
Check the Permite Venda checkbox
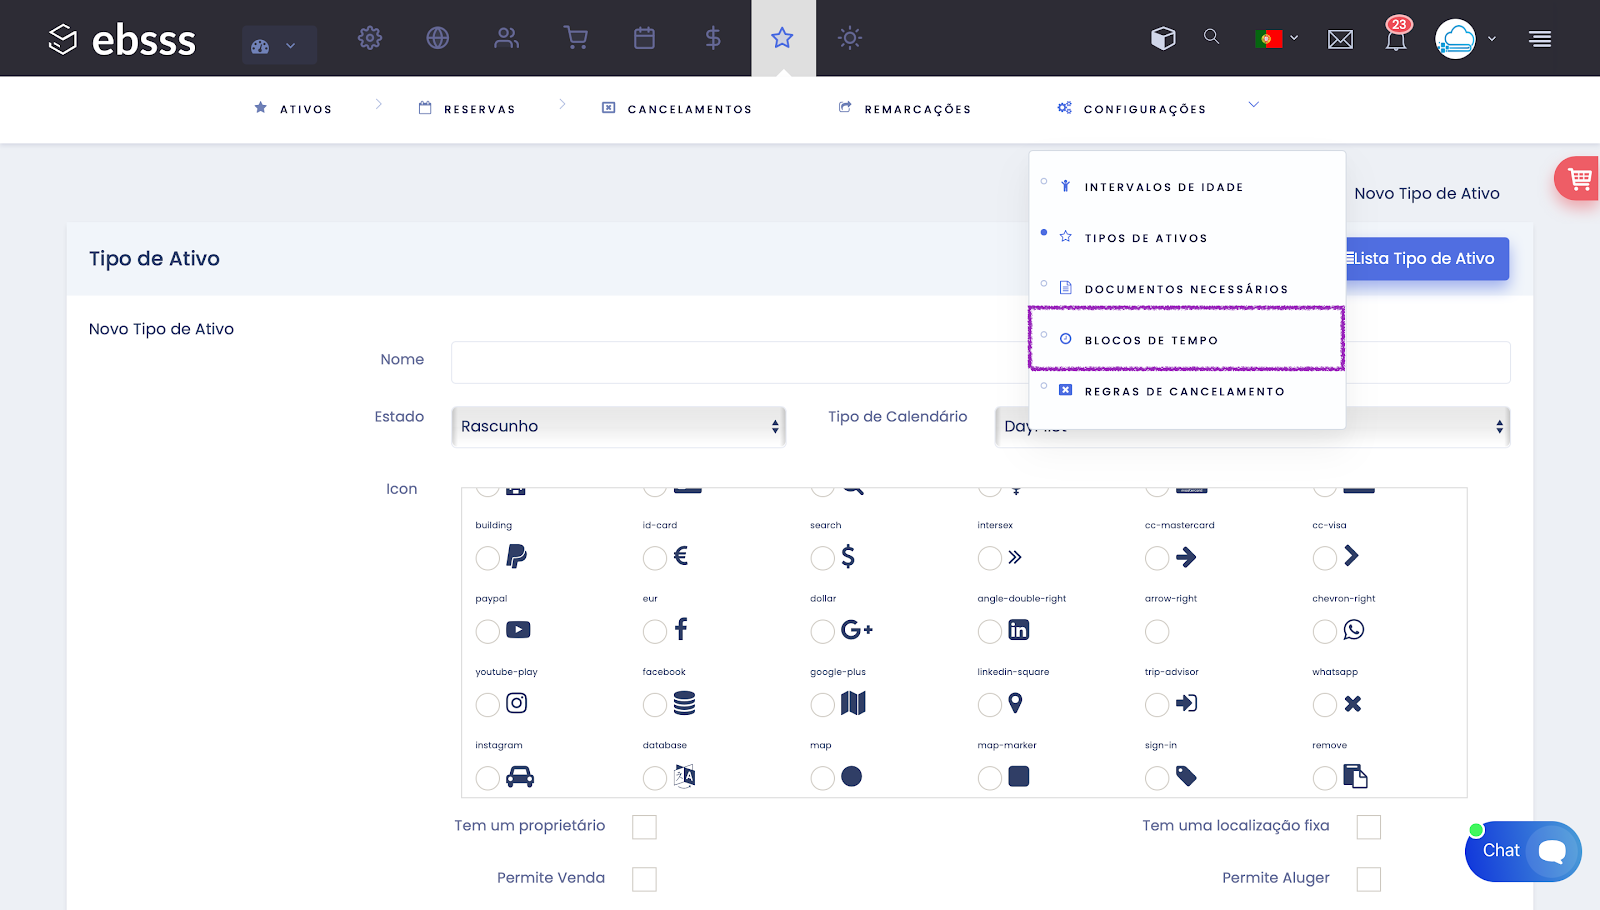(x=645, y=879)
